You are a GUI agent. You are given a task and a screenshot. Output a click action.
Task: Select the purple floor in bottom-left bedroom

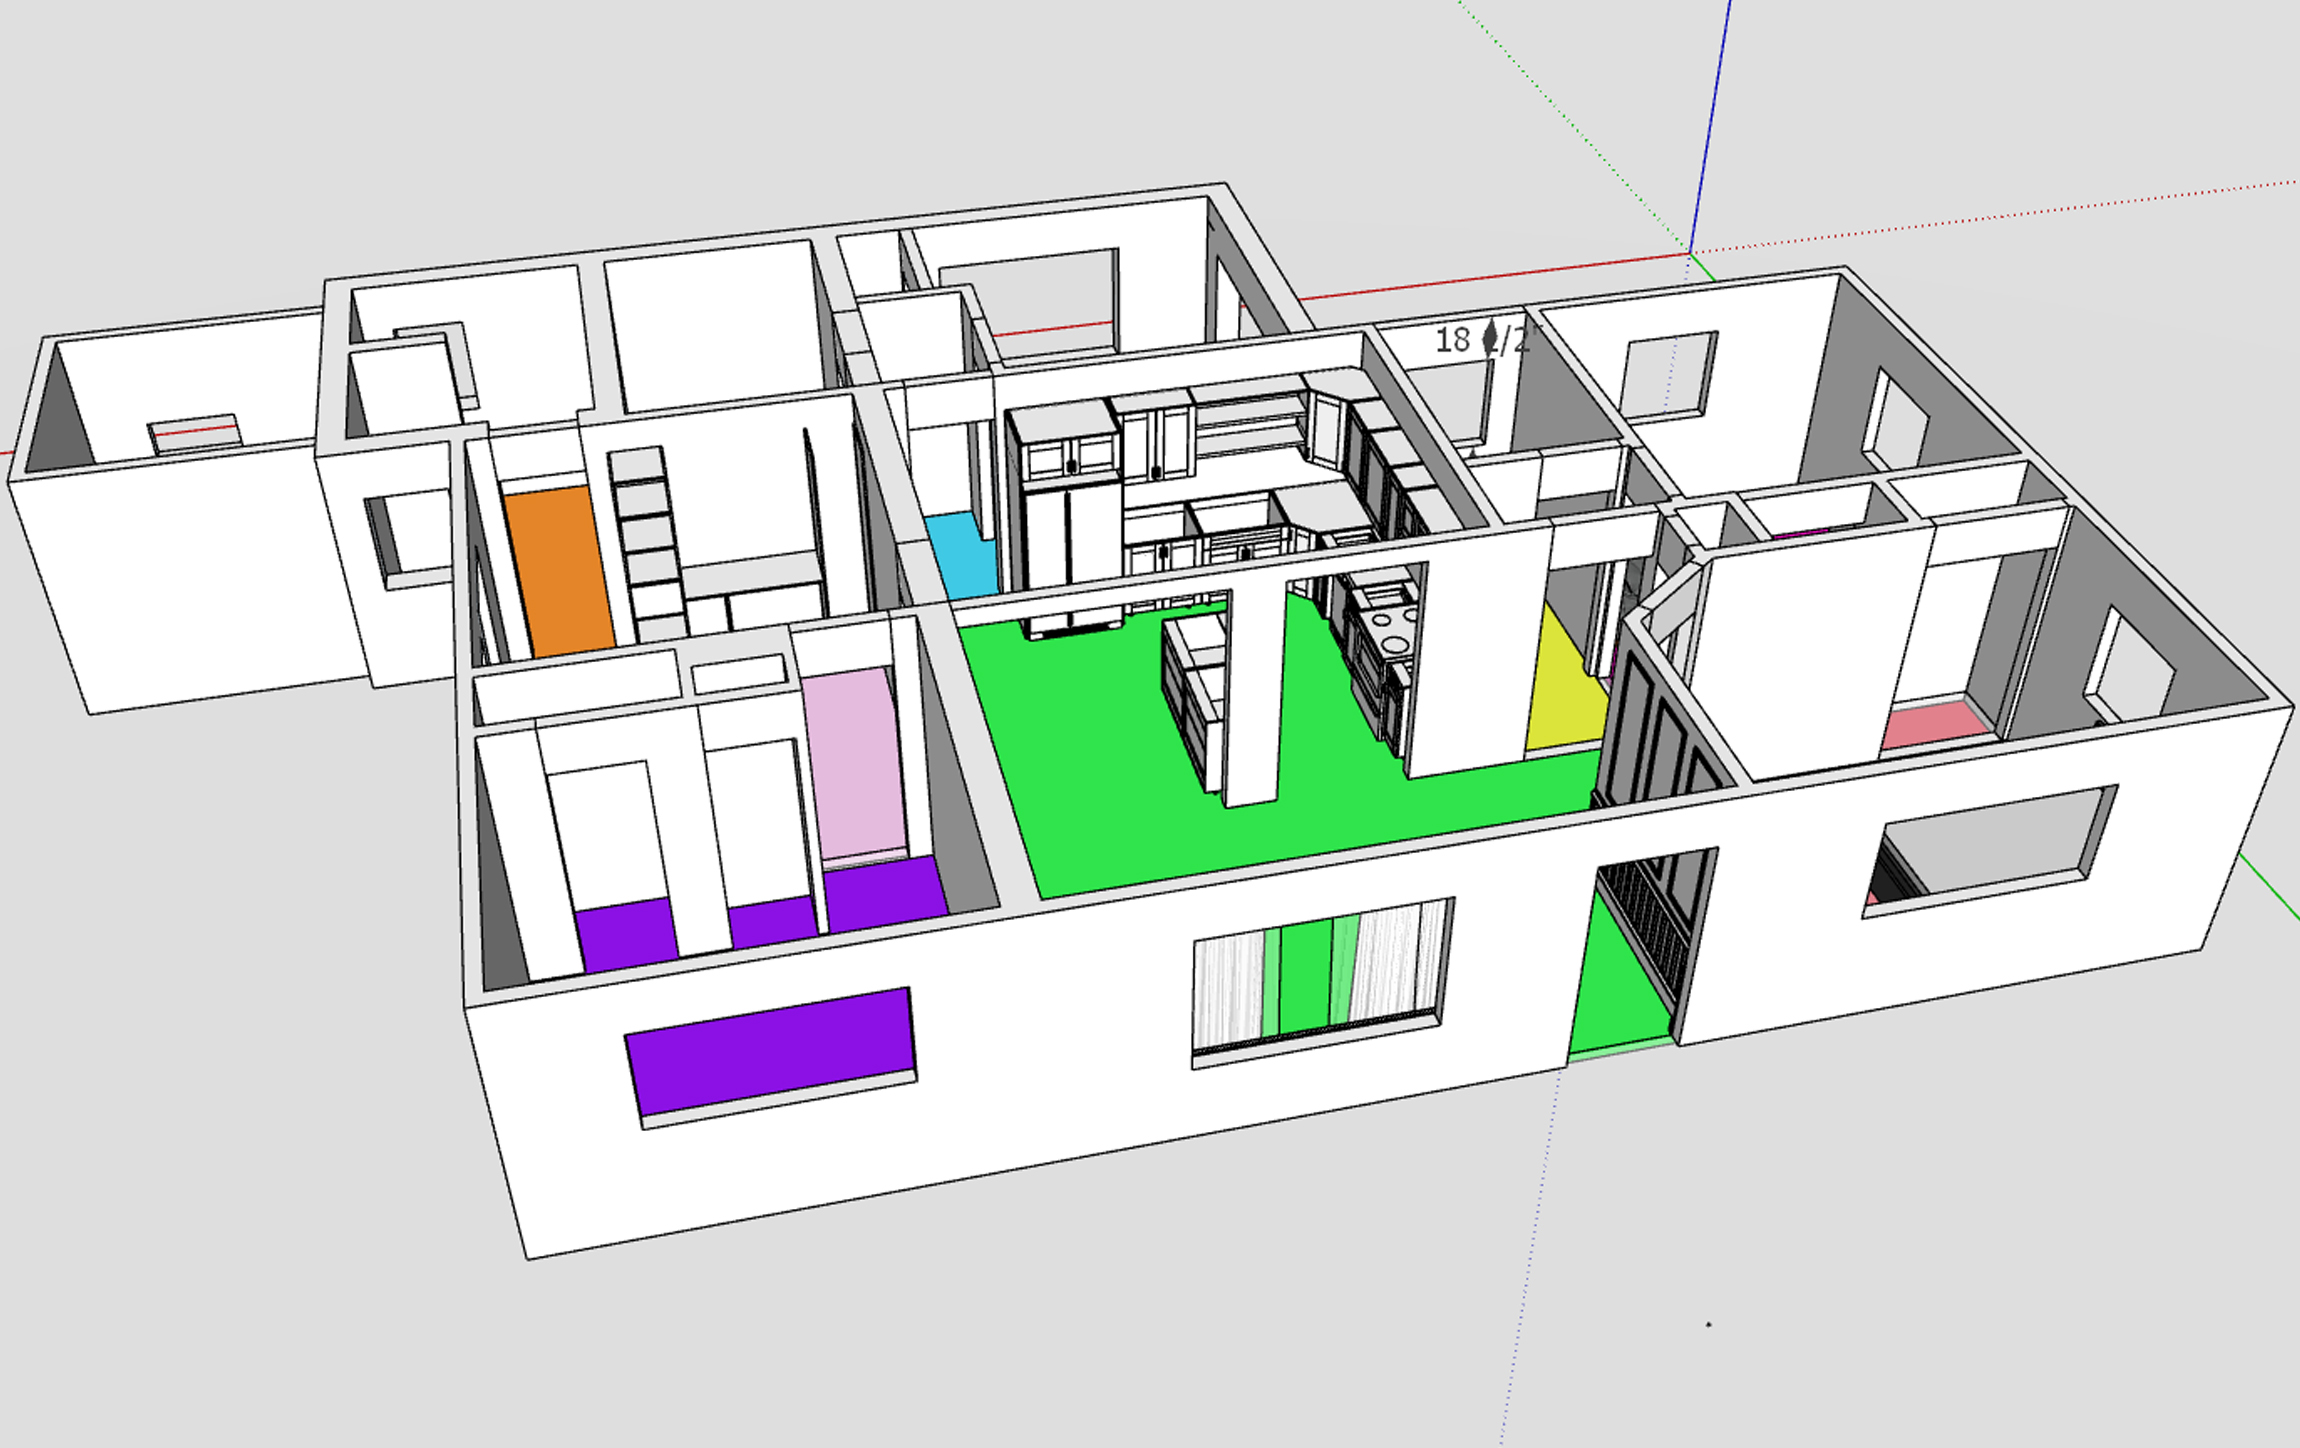(x=625, y=935)
